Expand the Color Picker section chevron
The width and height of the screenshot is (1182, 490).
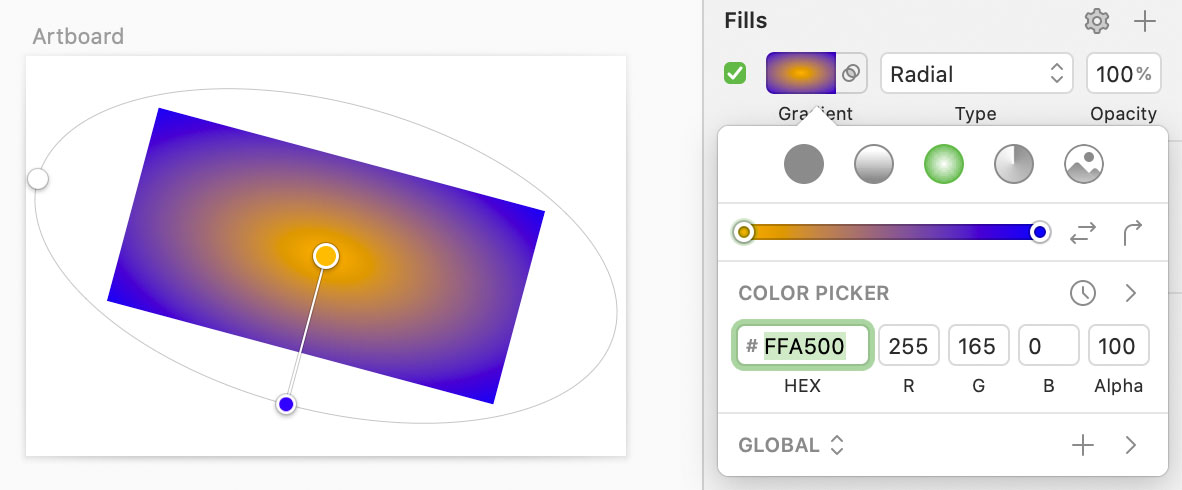pyautogui.click(x=1131, y=293)
